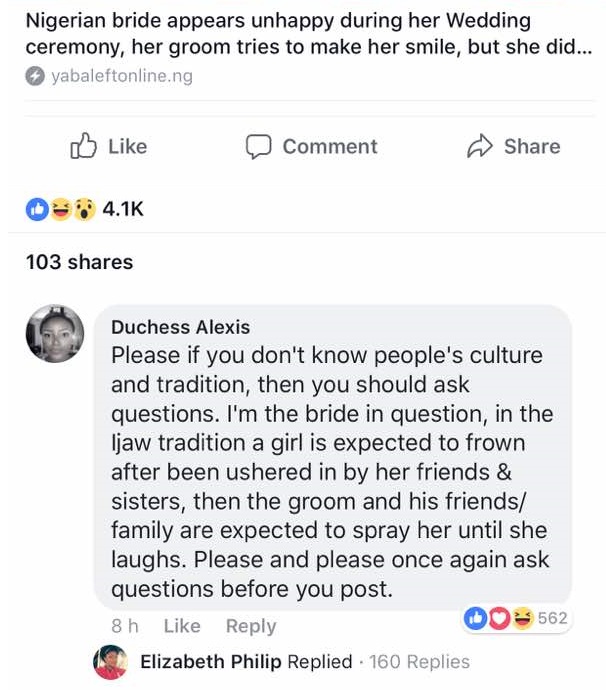Screen dimensions: 606x690
Task: Open Duchess Alexis profile picture
Action: 56,332
